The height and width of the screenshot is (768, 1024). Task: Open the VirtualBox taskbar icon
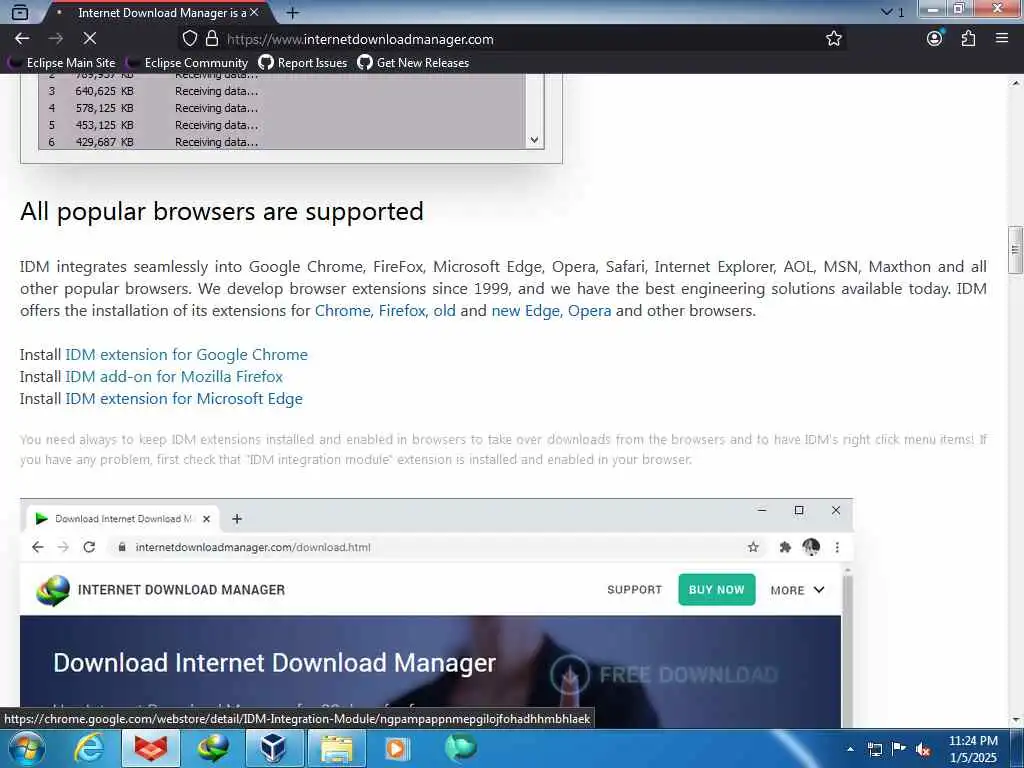(275, 748)
